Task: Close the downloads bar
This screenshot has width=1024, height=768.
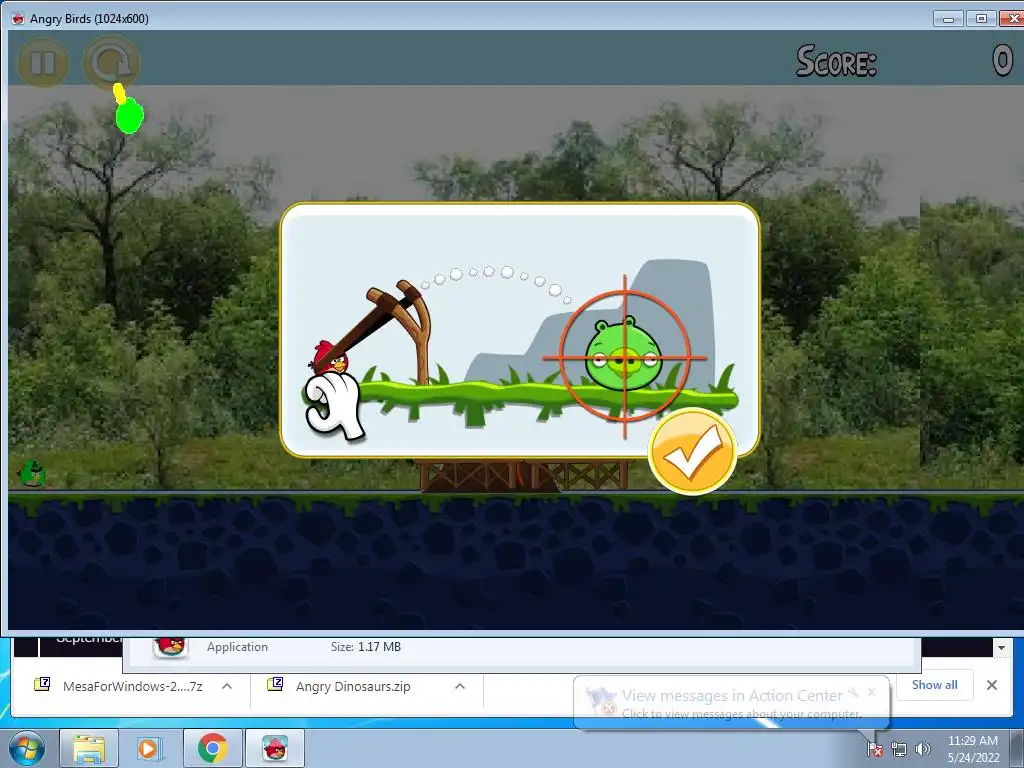Action: 991,685
